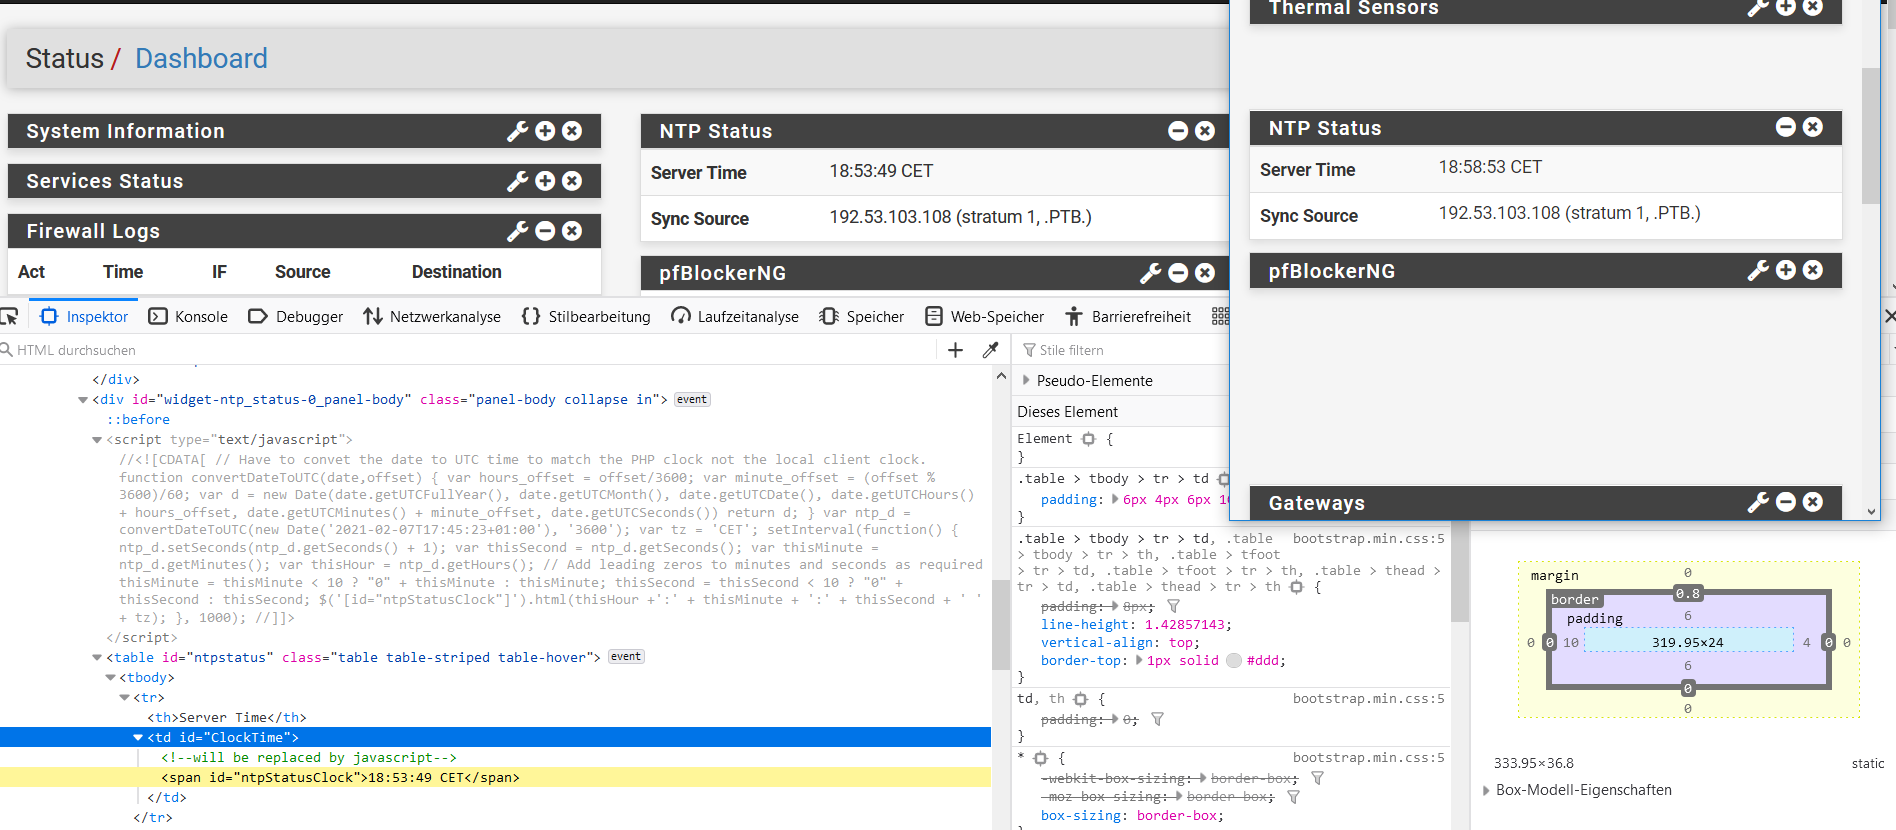Collapse the table ntpstatus node
The height and width of the screenshot is (830, 1896).
pos(97,657)
